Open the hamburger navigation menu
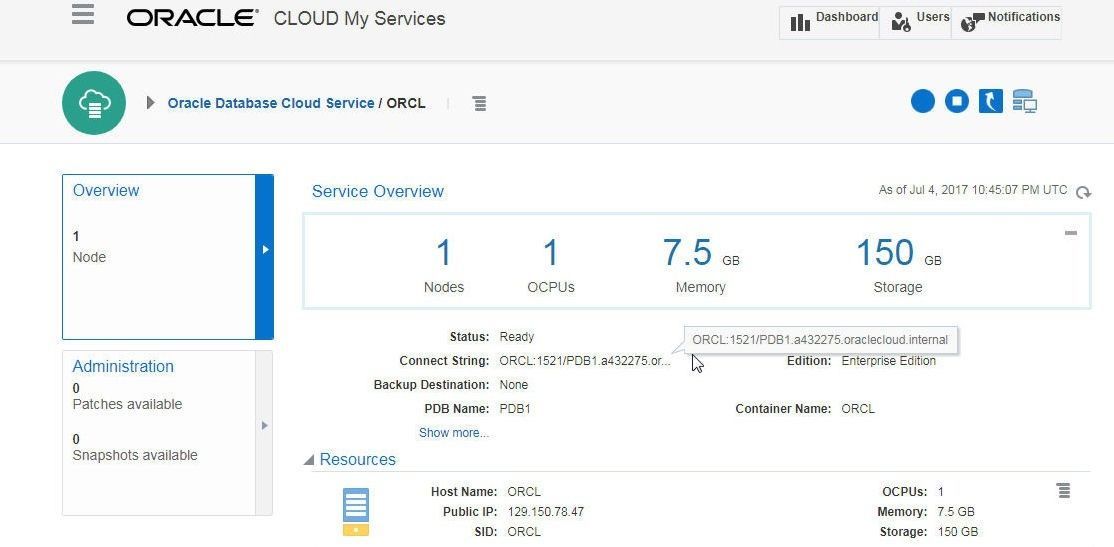 [83, 13]
